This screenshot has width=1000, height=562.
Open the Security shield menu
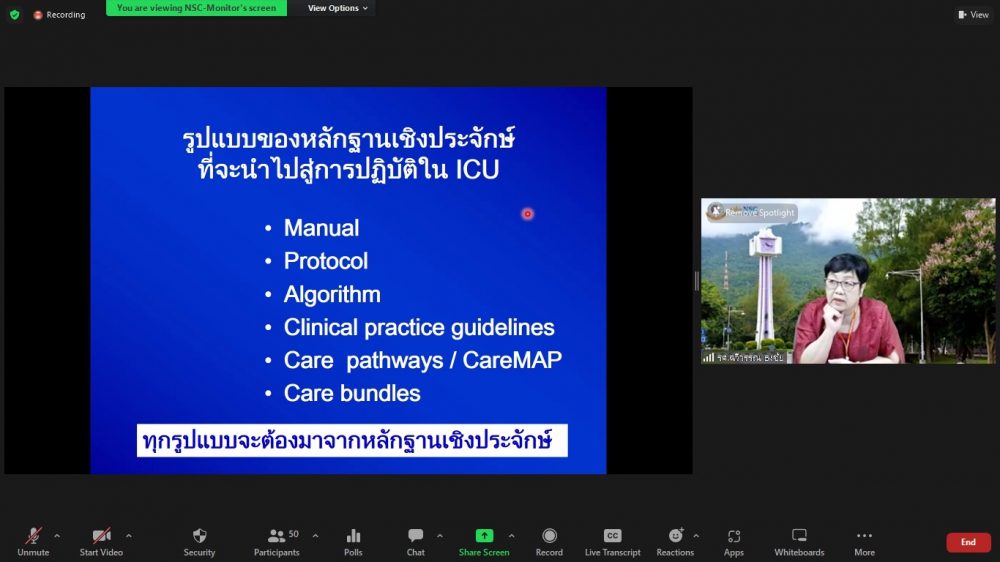coord(199,541)
